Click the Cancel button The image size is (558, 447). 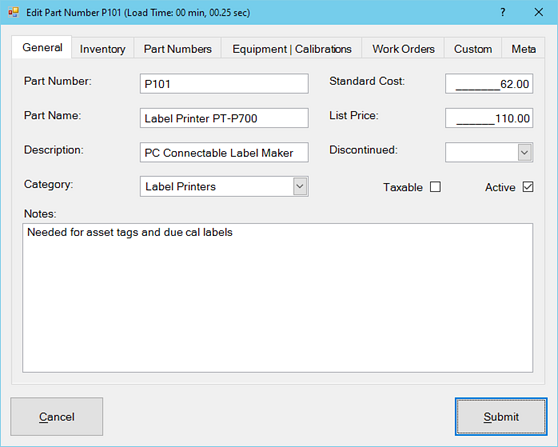57,416
